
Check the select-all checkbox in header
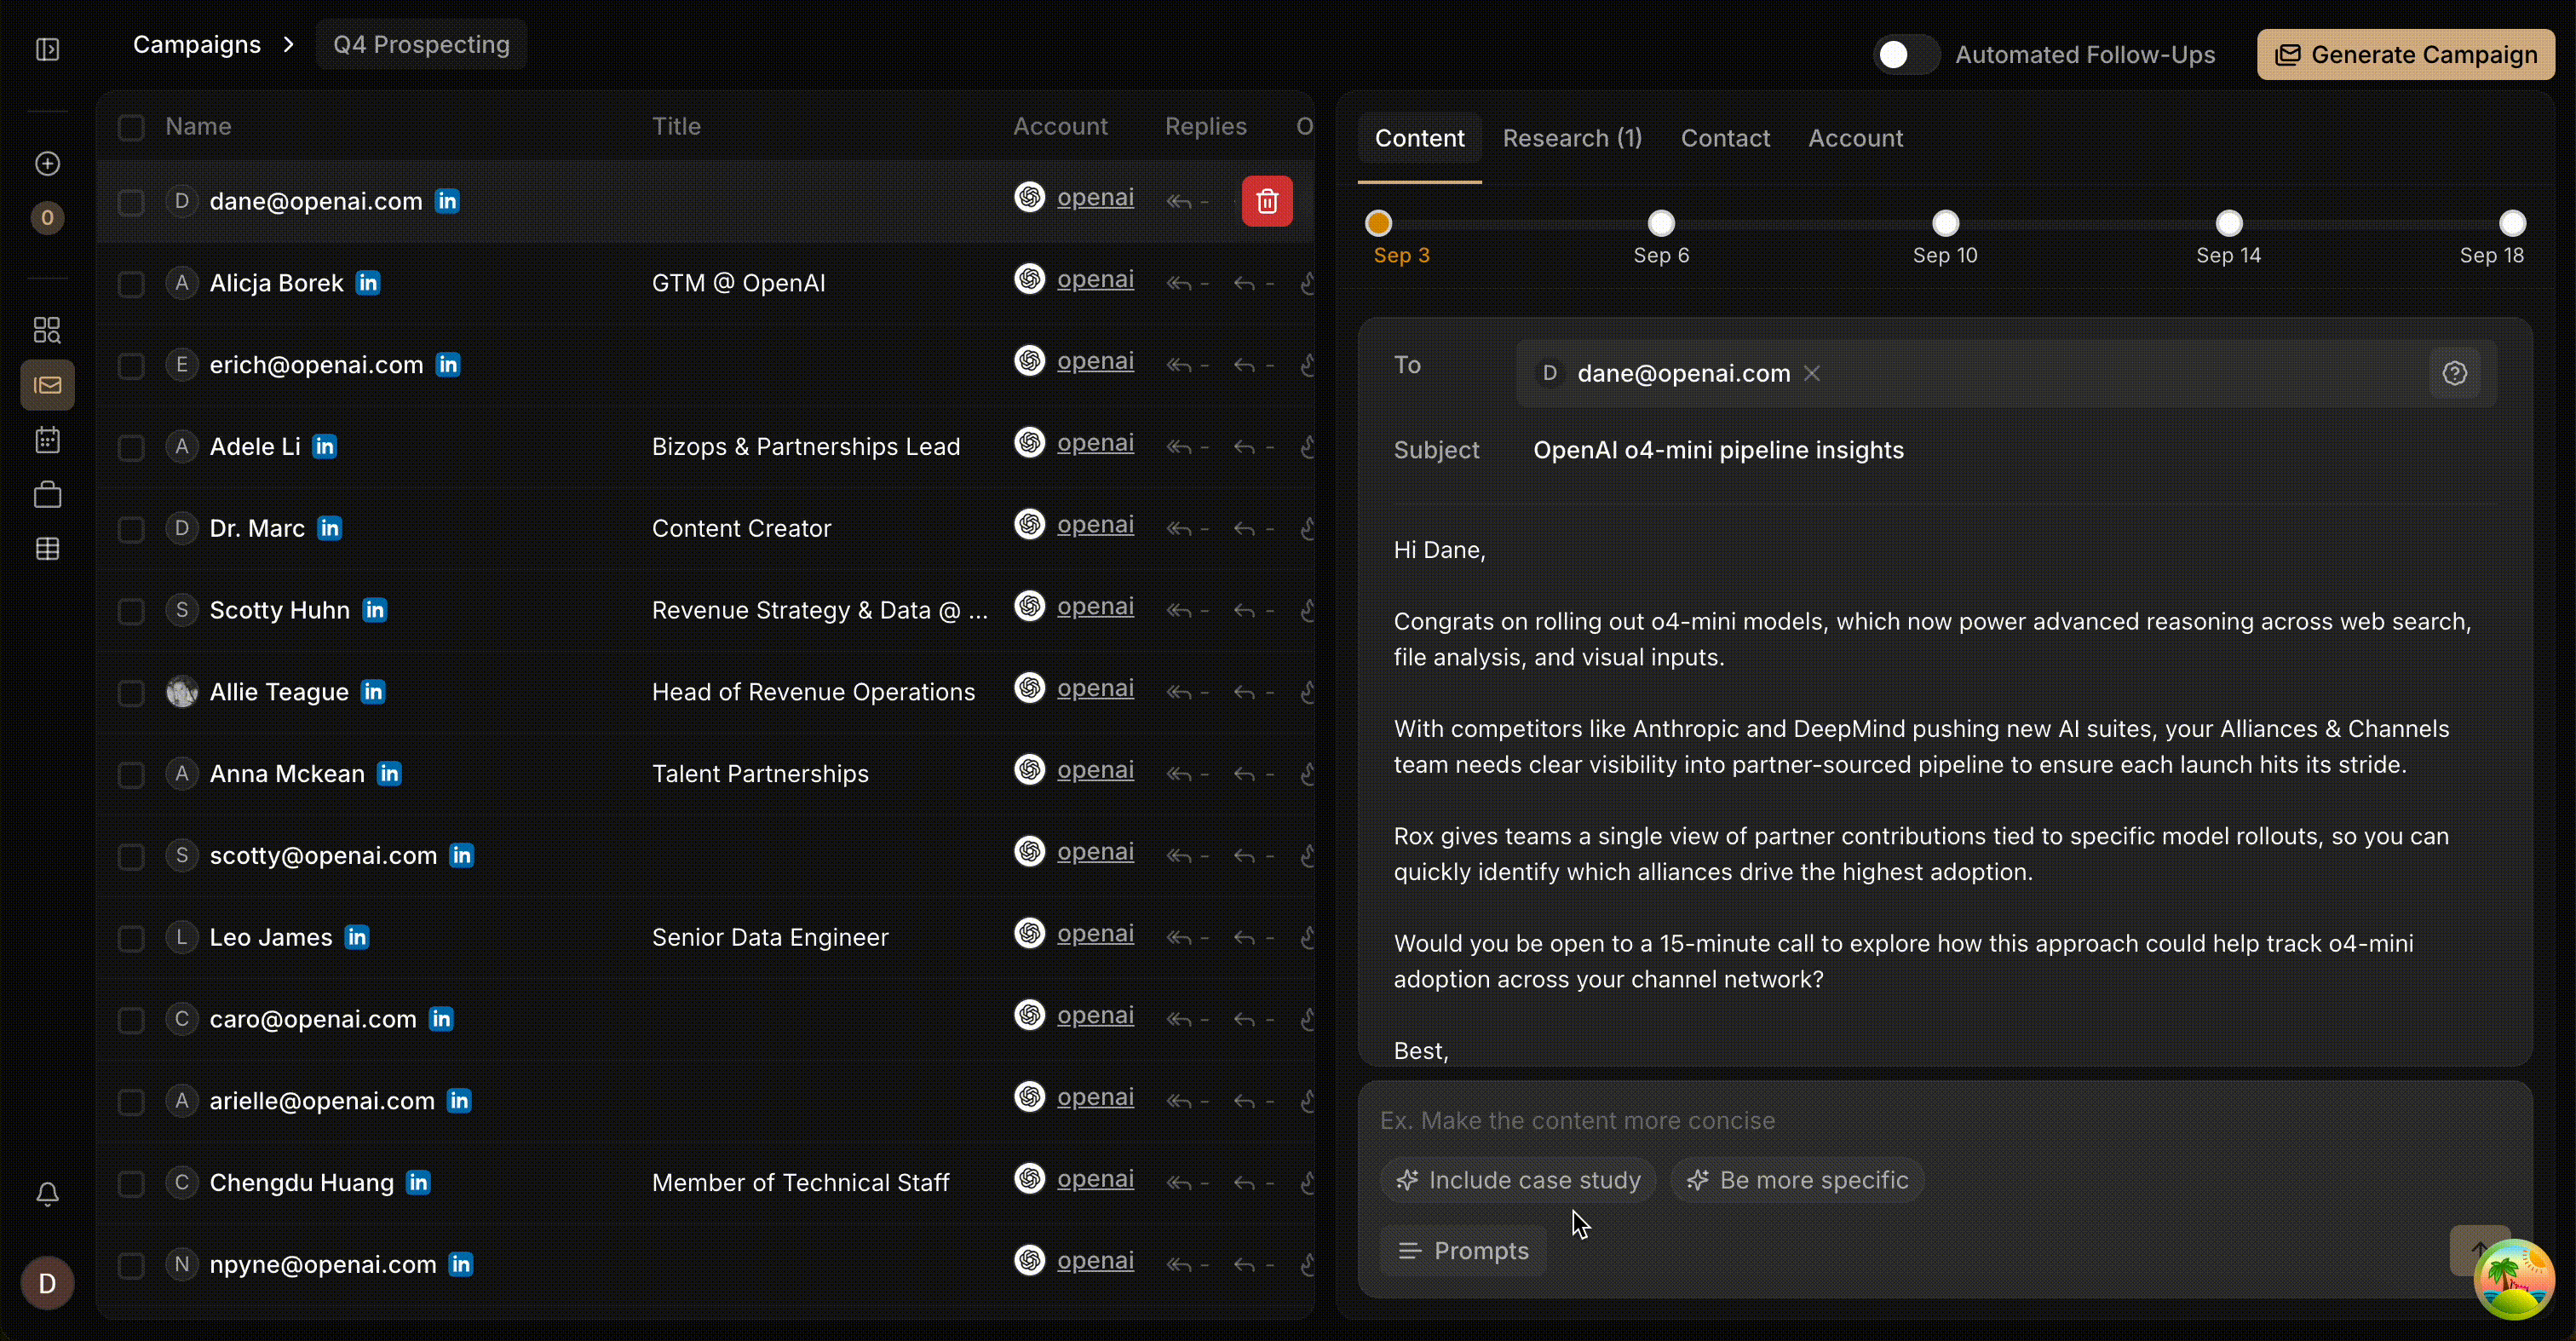131,127
